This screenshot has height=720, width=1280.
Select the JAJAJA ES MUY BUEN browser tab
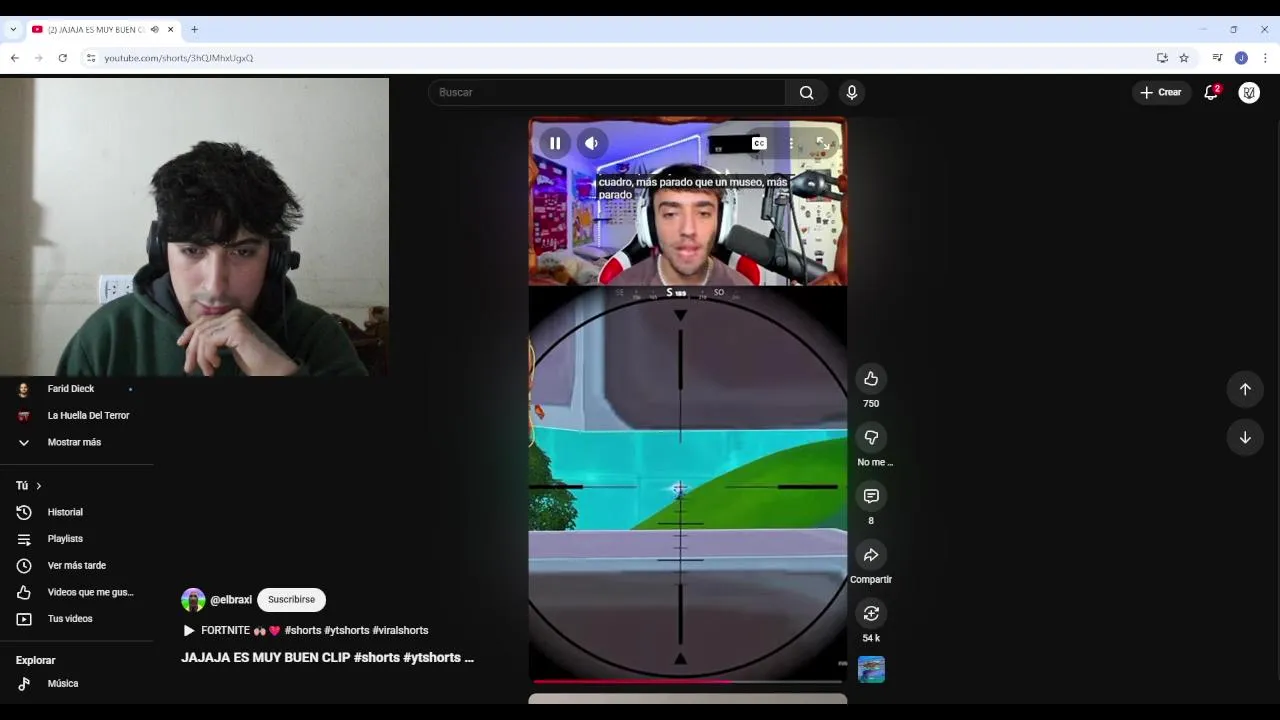[103, 30]
